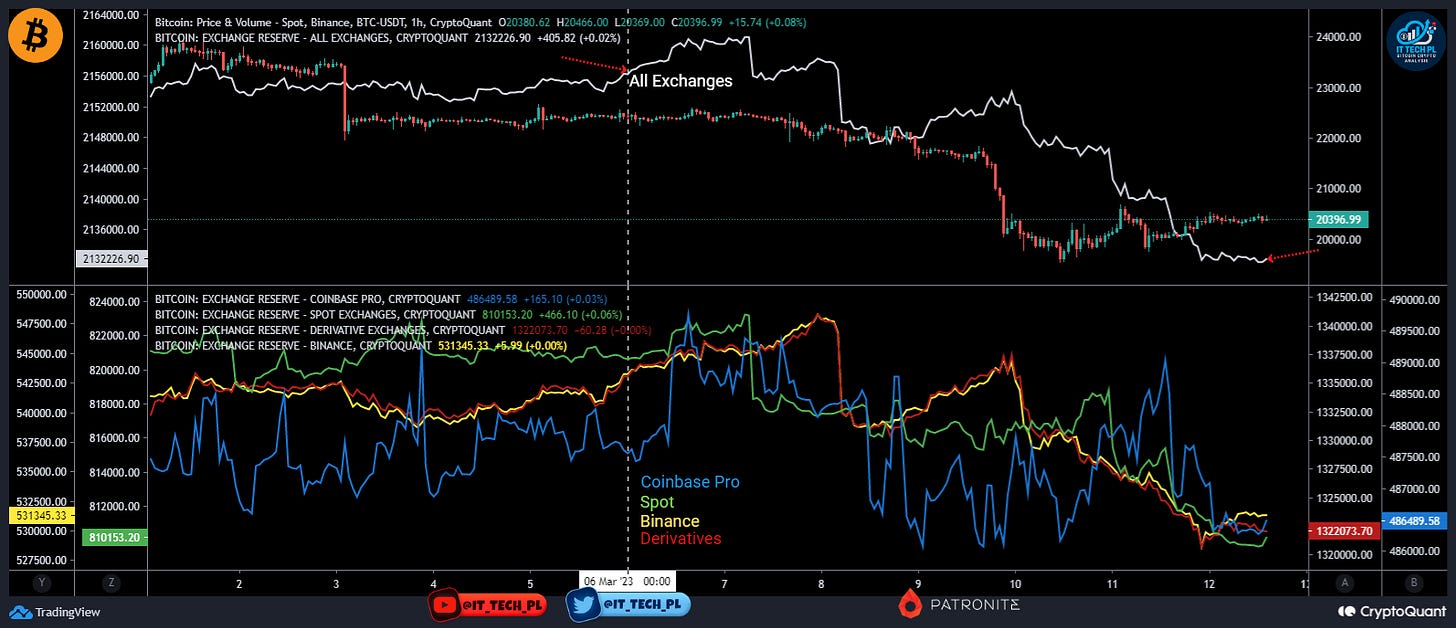Select the B scale label
Image resolution: width=1456 pixels, height=628 pixels.
pyautogui.click(x=1414, y=582)
